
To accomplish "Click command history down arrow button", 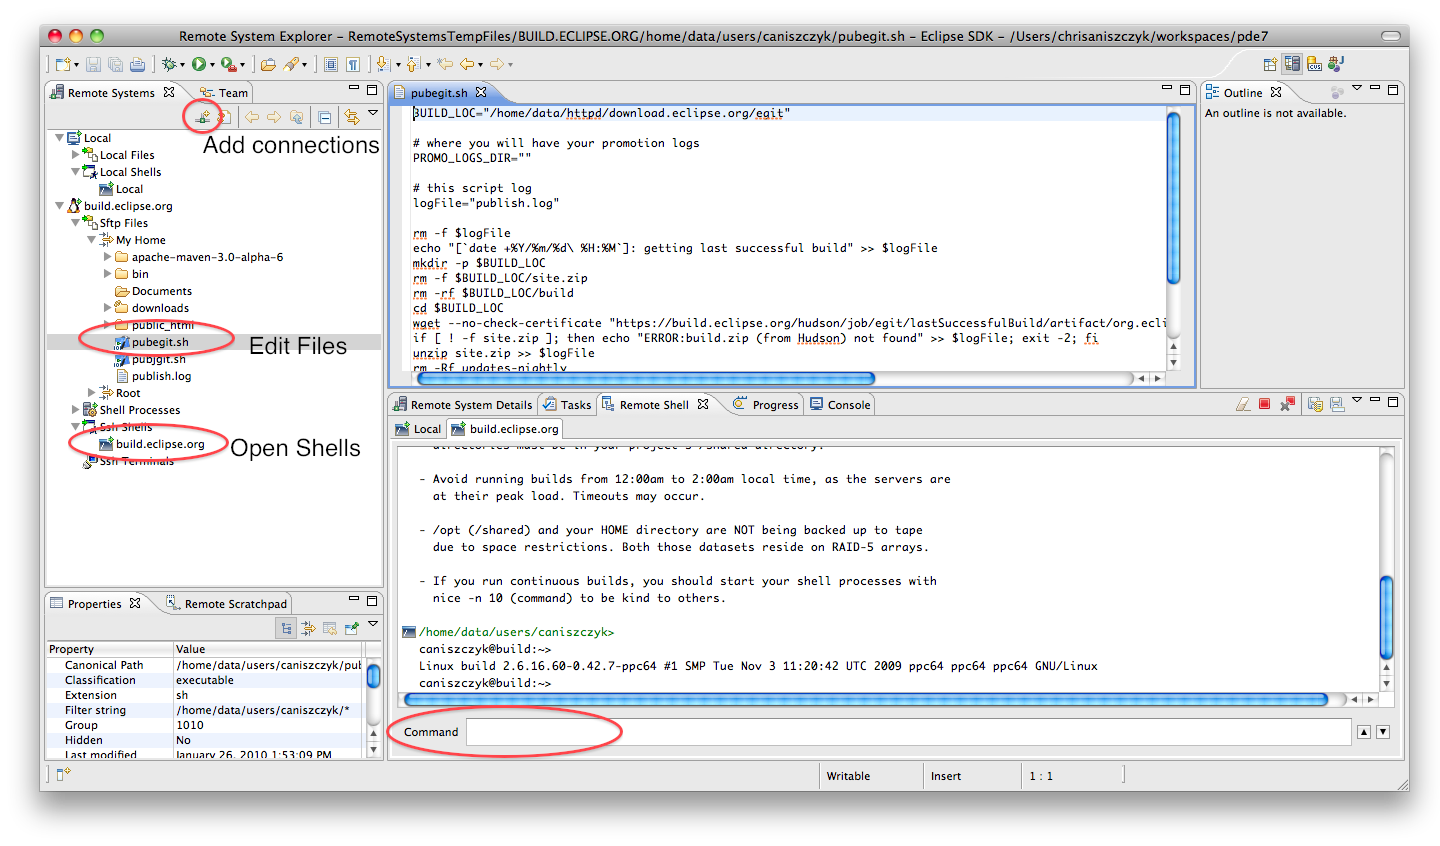I will tap(1383, 732).
